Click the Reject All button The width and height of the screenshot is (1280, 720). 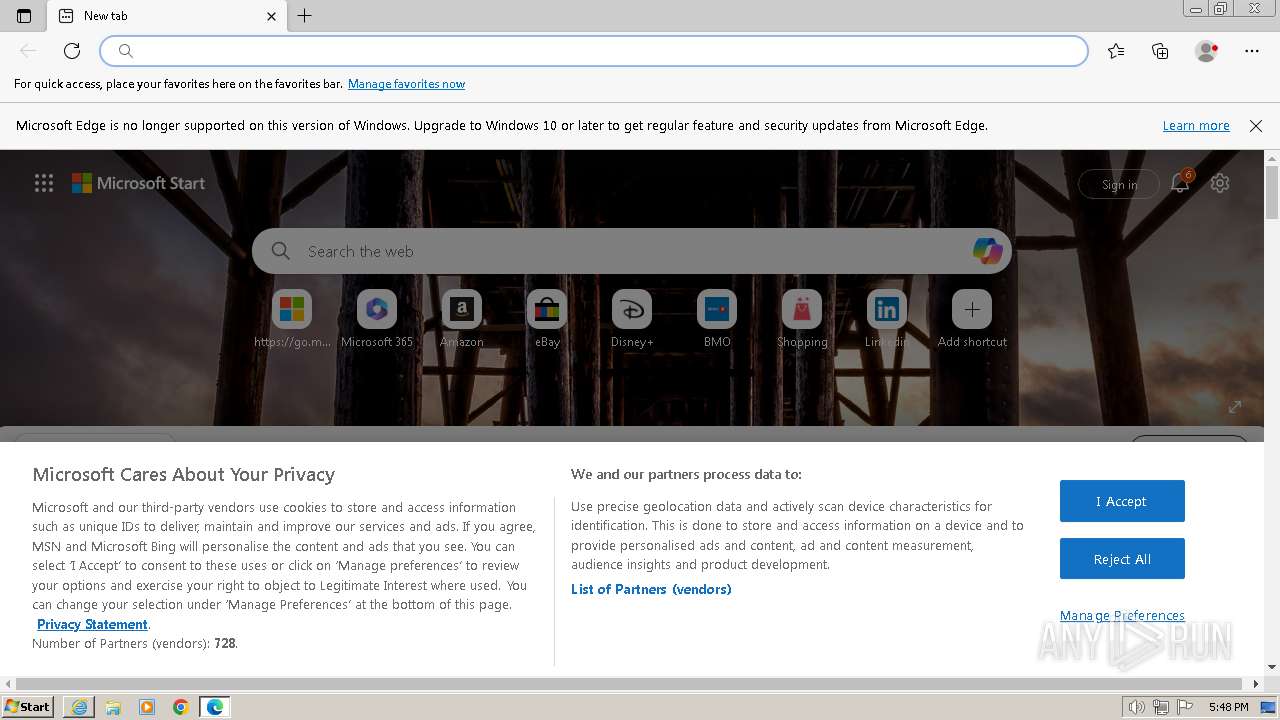(1122, 559)
